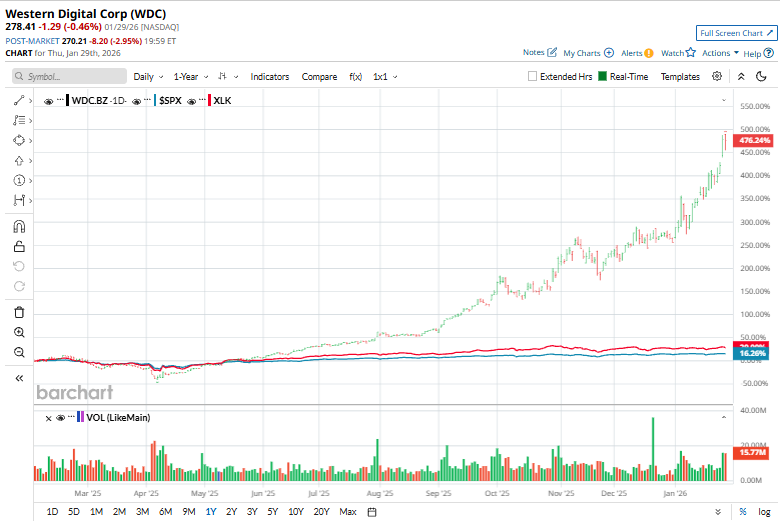Screen dimensions: 780x526
Task: Select the measure range tool
Action: pyautogui.click(x=19, y=200)
